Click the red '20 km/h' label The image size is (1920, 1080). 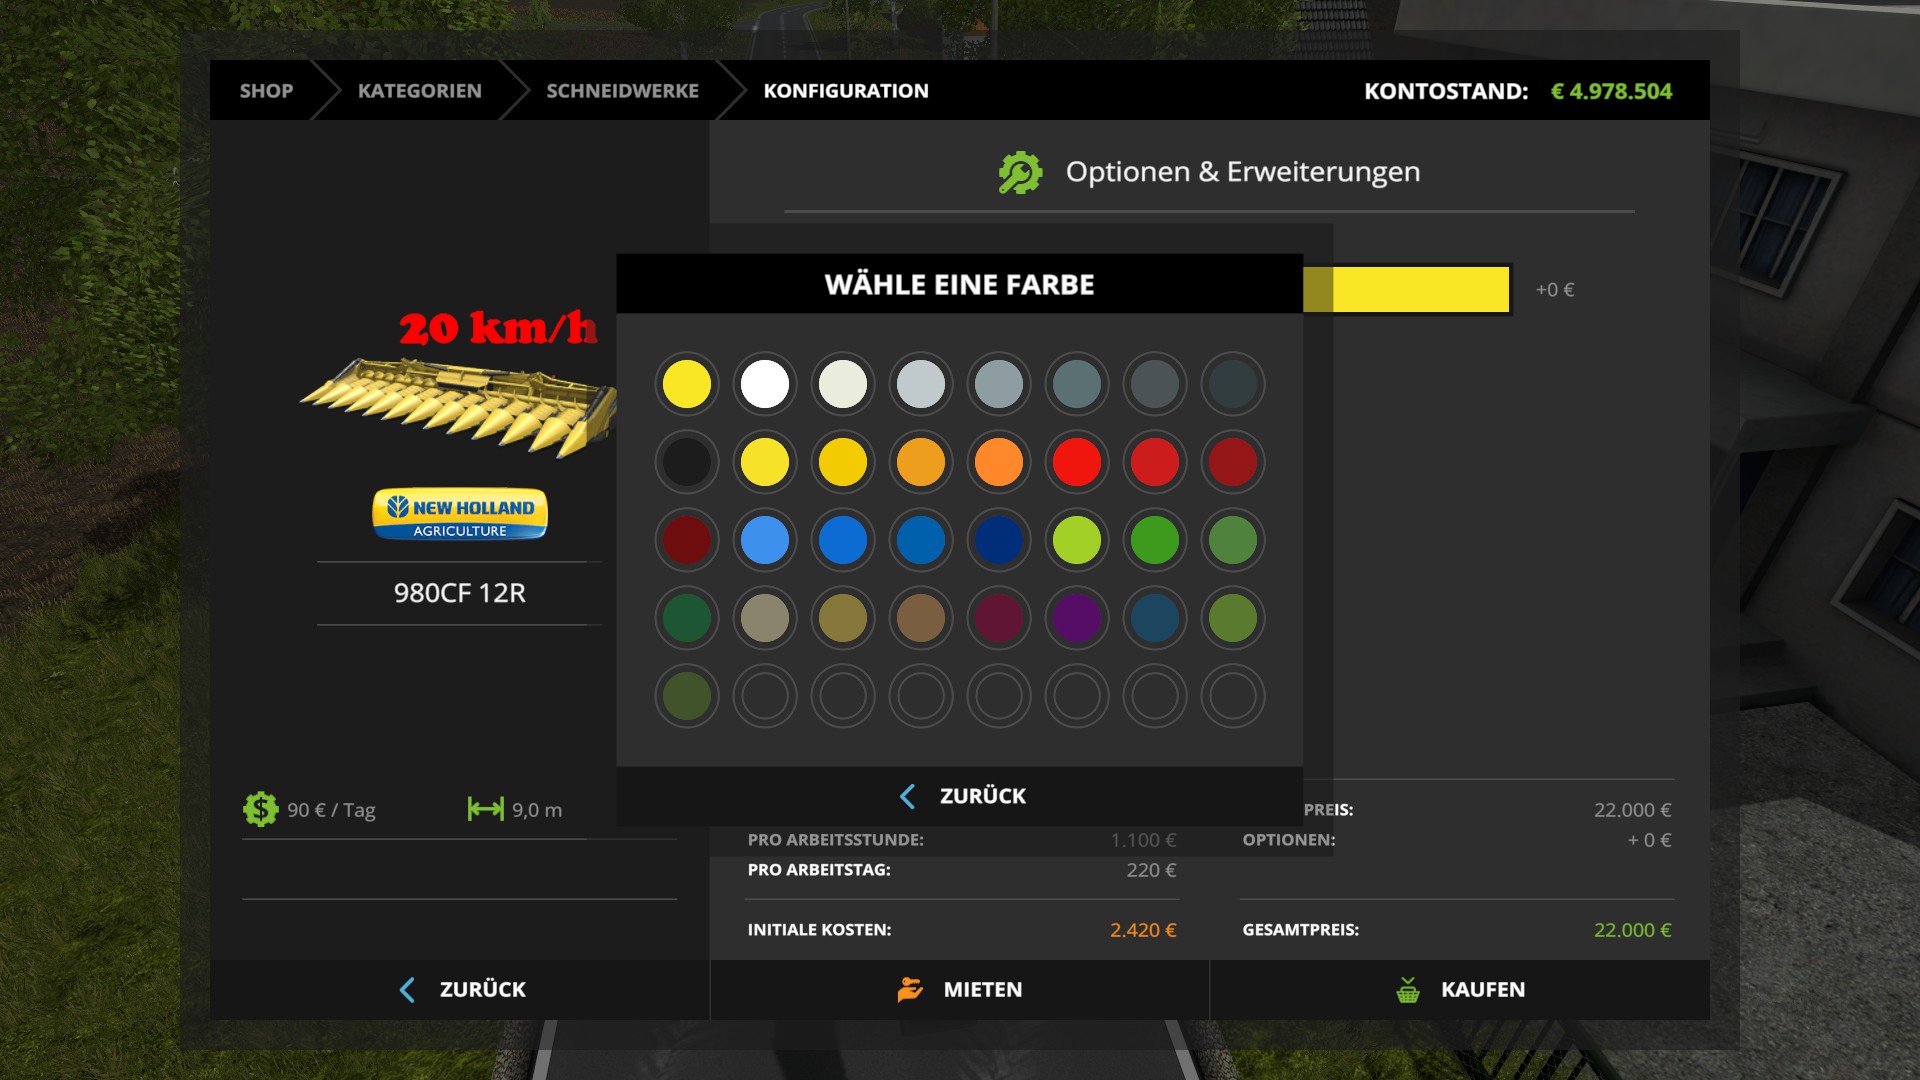498,328
